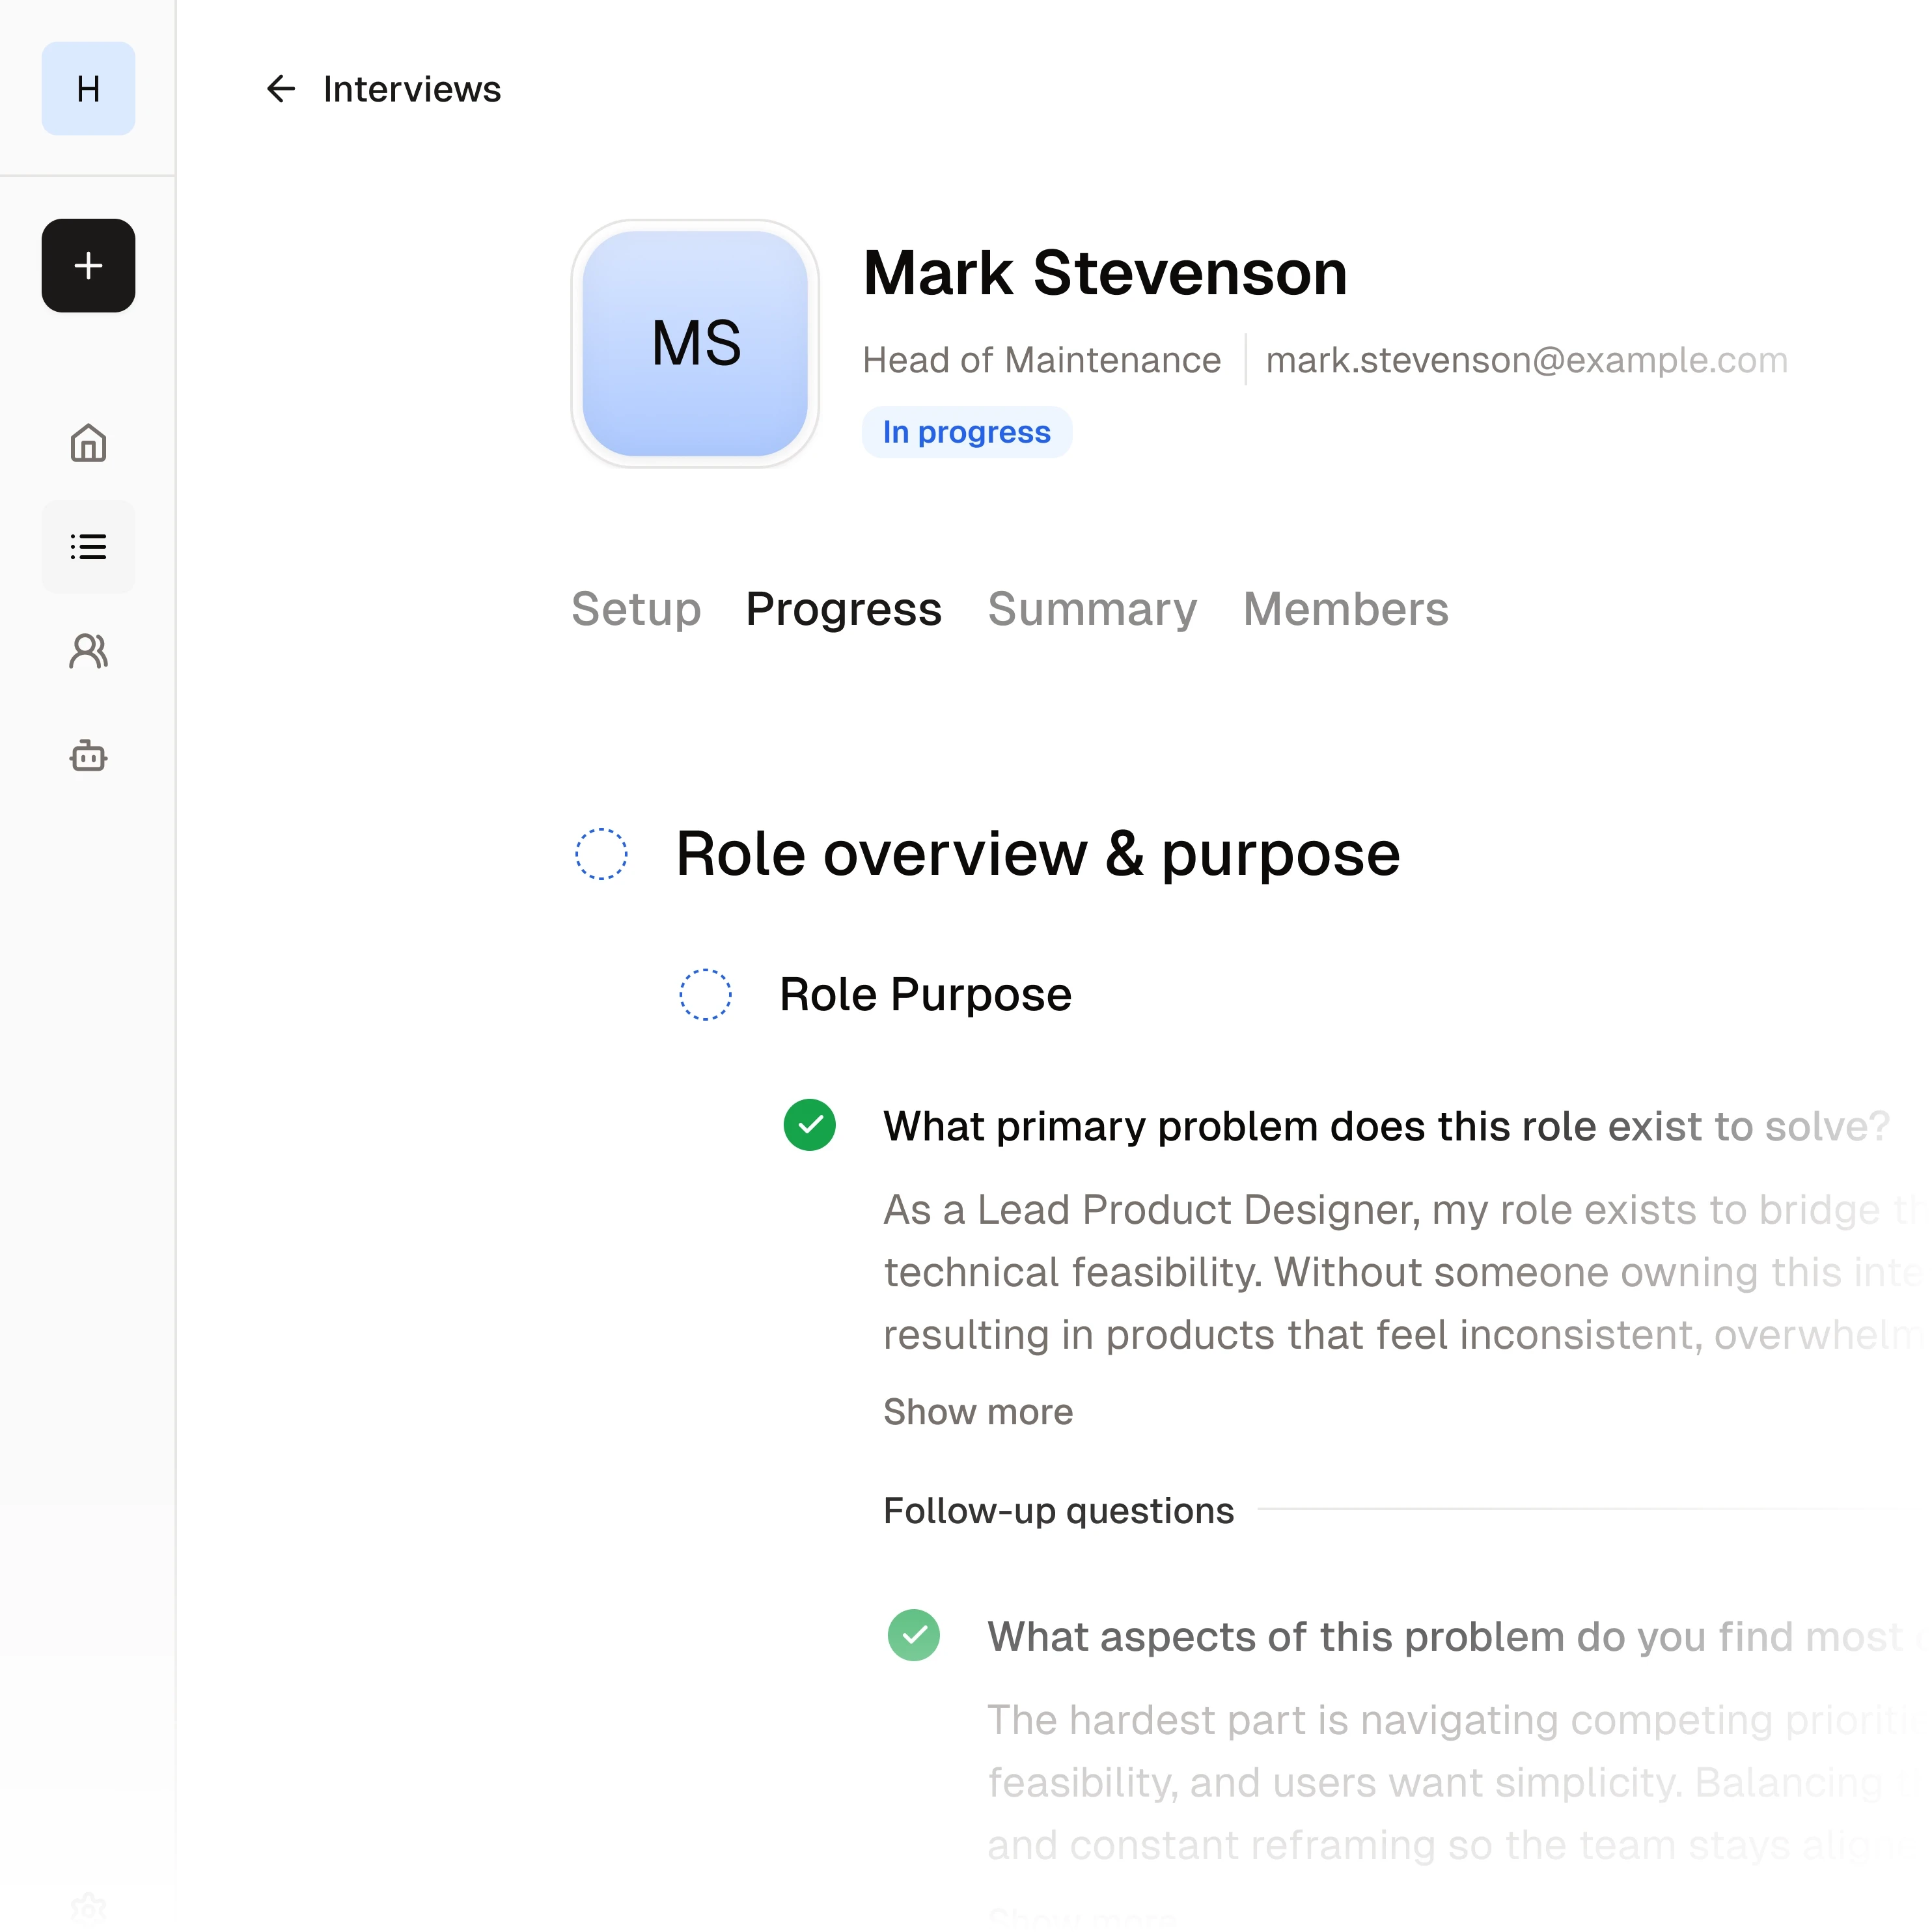Click the Role Purpose dashed status circle

click(705, 994)
